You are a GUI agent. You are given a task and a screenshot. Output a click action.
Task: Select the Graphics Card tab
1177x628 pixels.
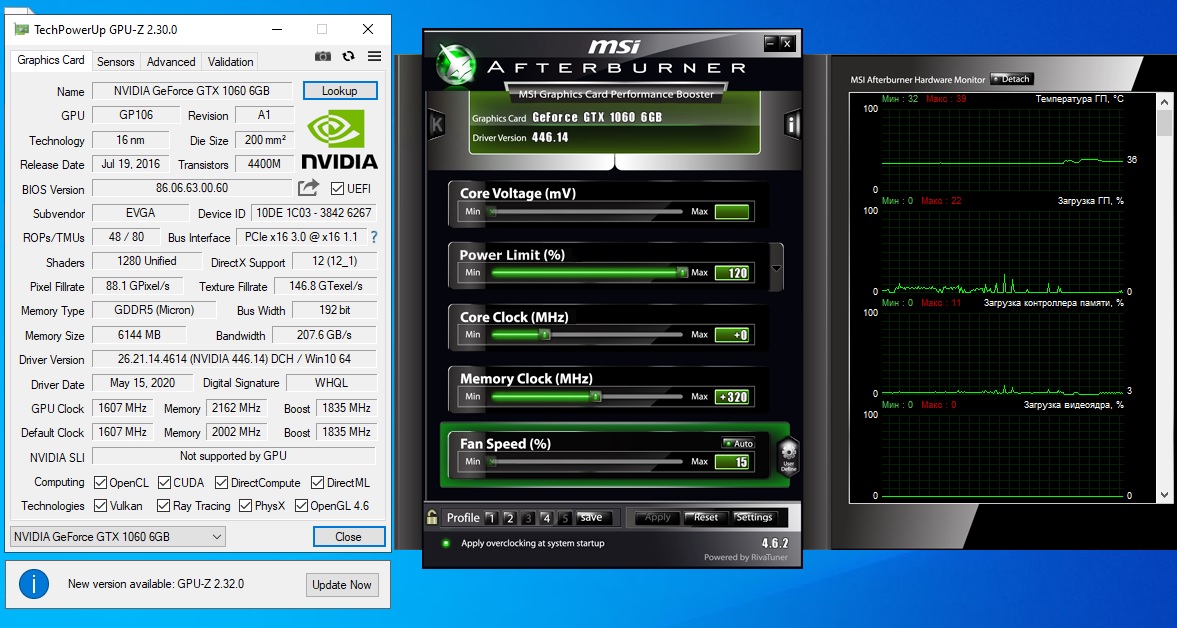(x=51, y=60)
